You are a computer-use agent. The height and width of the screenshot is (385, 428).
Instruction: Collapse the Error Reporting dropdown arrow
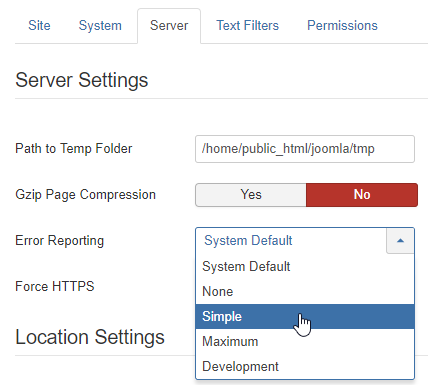400,240
